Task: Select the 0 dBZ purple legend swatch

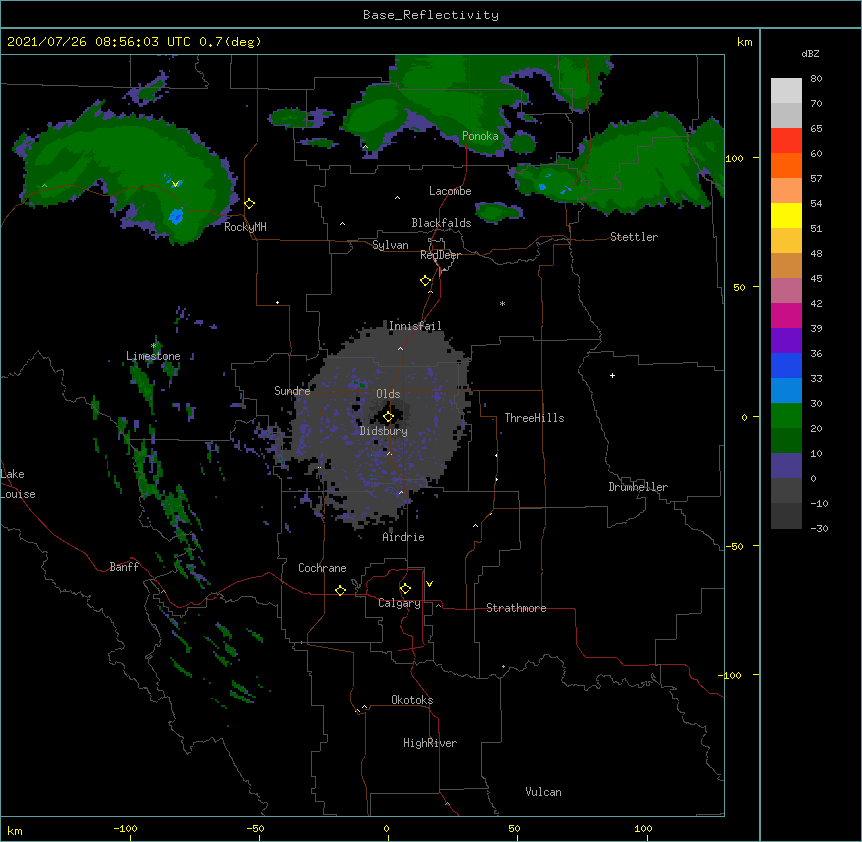Action: (x=786, y=466)
